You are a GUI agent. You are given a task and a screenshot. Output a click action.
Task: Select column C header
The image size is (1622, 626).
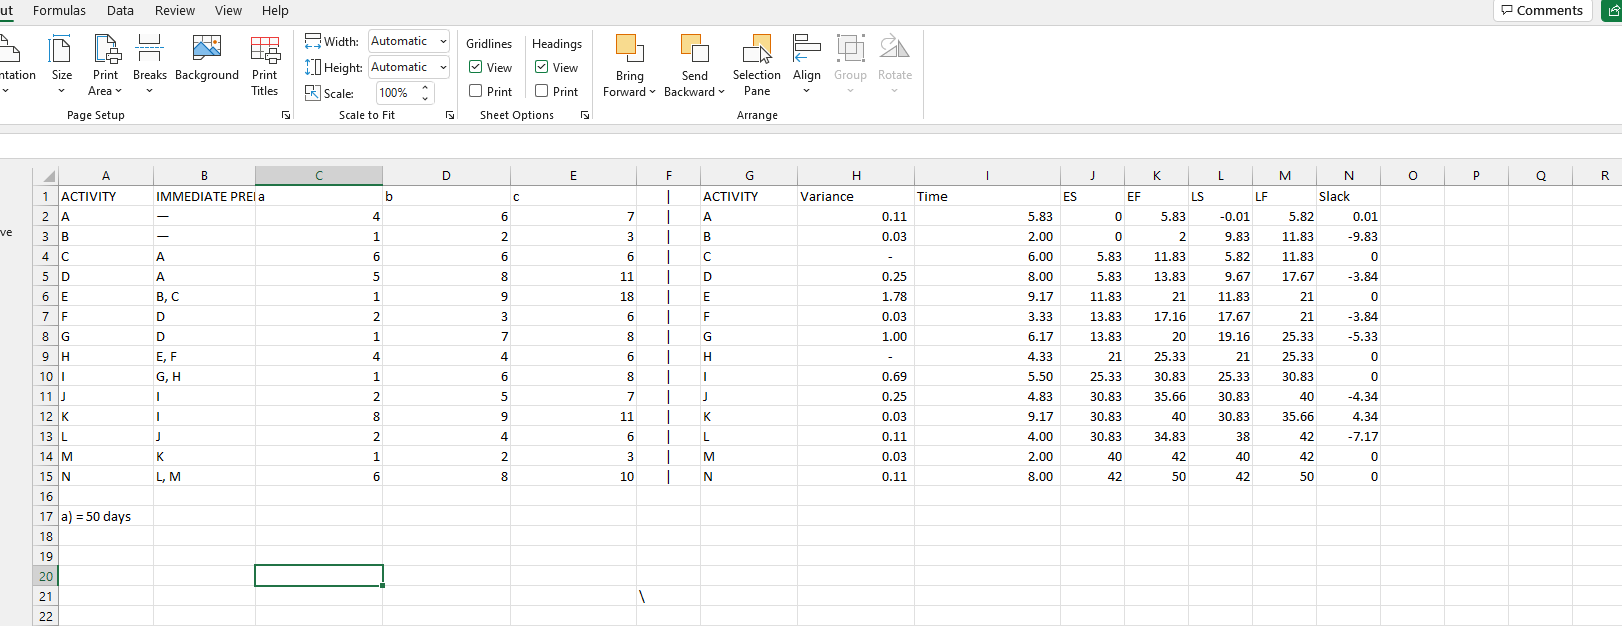pyautogui.click(x=319, y=176)
